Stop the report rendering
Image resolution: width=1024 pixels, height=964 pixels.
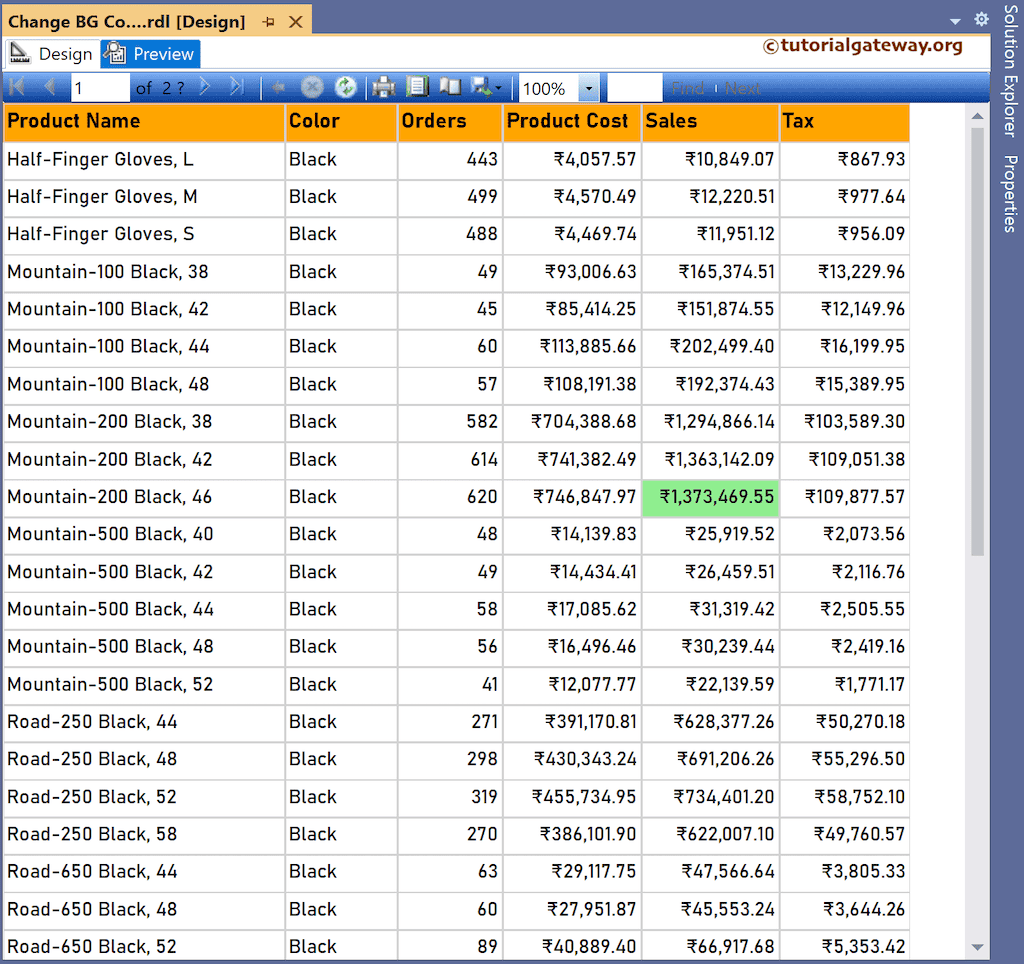tap(310, 87)
